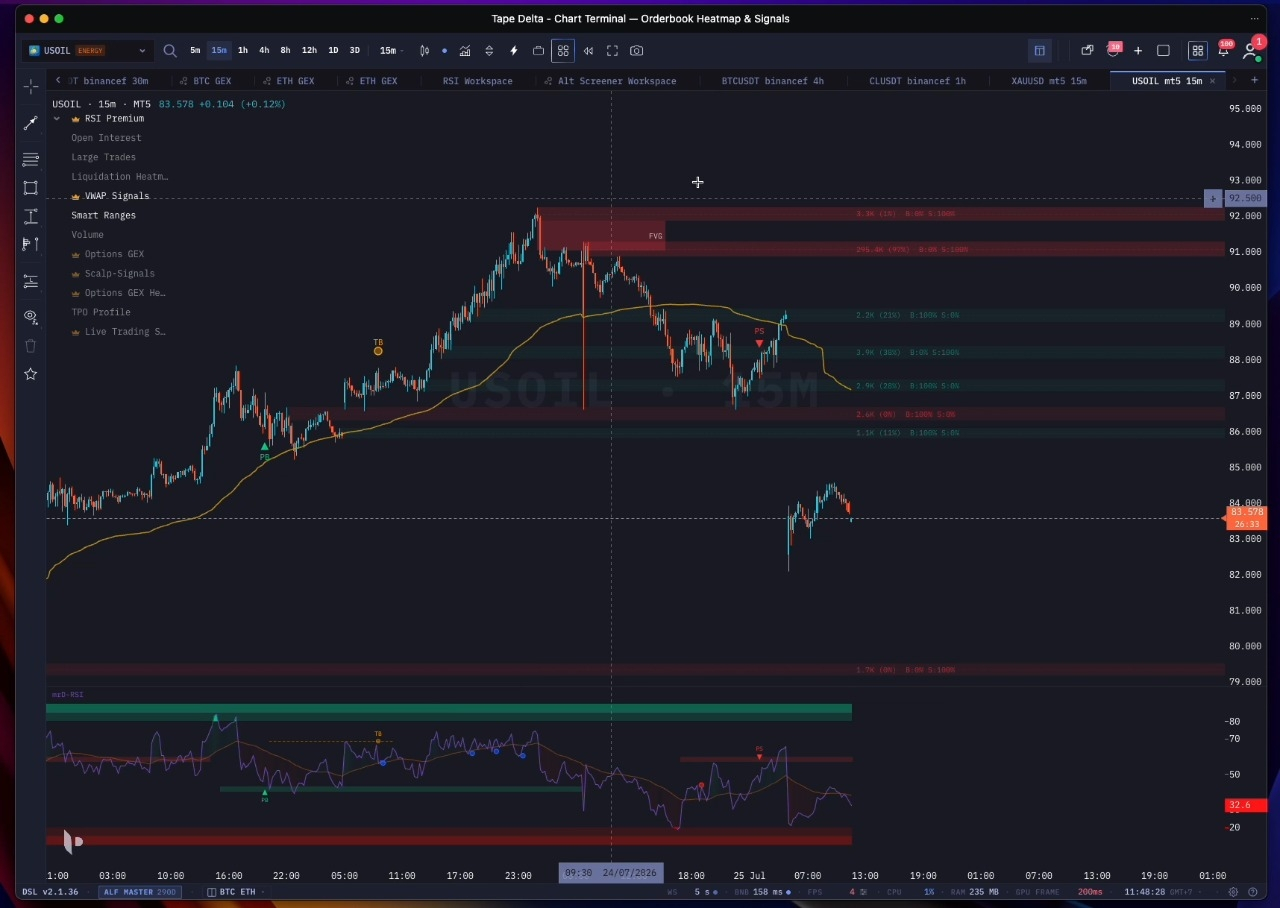Open the window title bar overflow menu

click(1254, 18)
